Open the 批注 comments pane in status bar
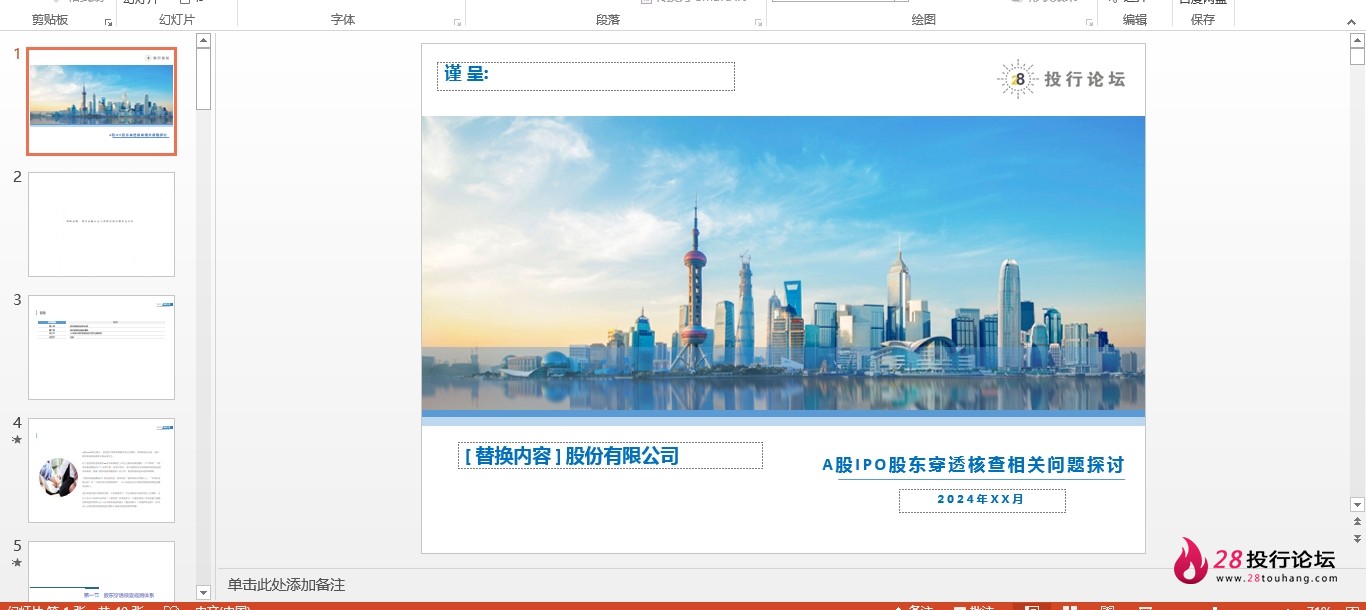Screen dimensions: 1366x610 coord(973,607)
